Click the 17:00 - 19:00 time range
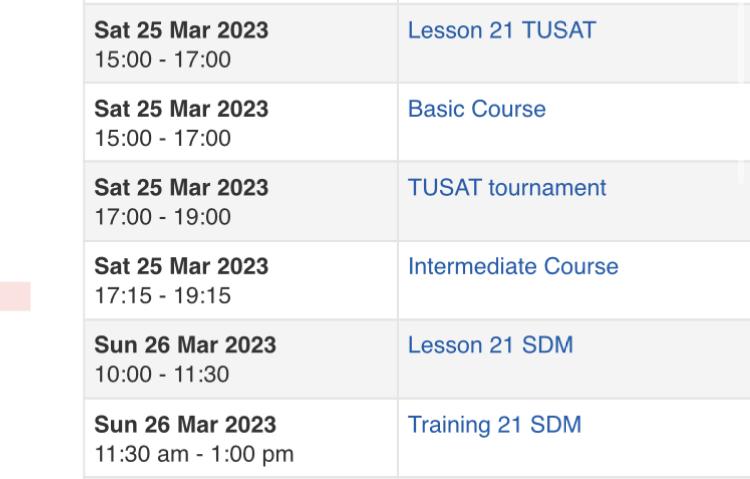The width and height of the screenshot is (750, 479). click(163, 217)
